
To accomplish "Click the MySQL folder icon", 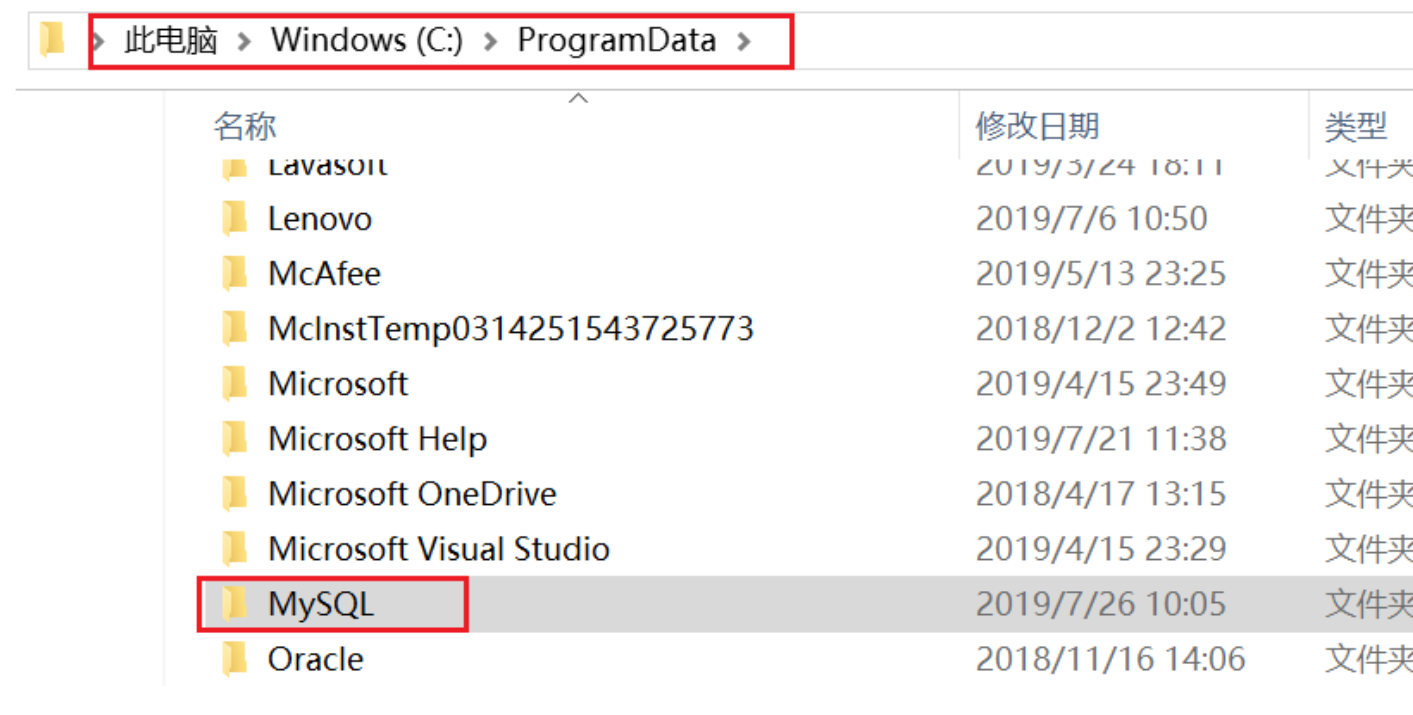I will coord(234,603).
